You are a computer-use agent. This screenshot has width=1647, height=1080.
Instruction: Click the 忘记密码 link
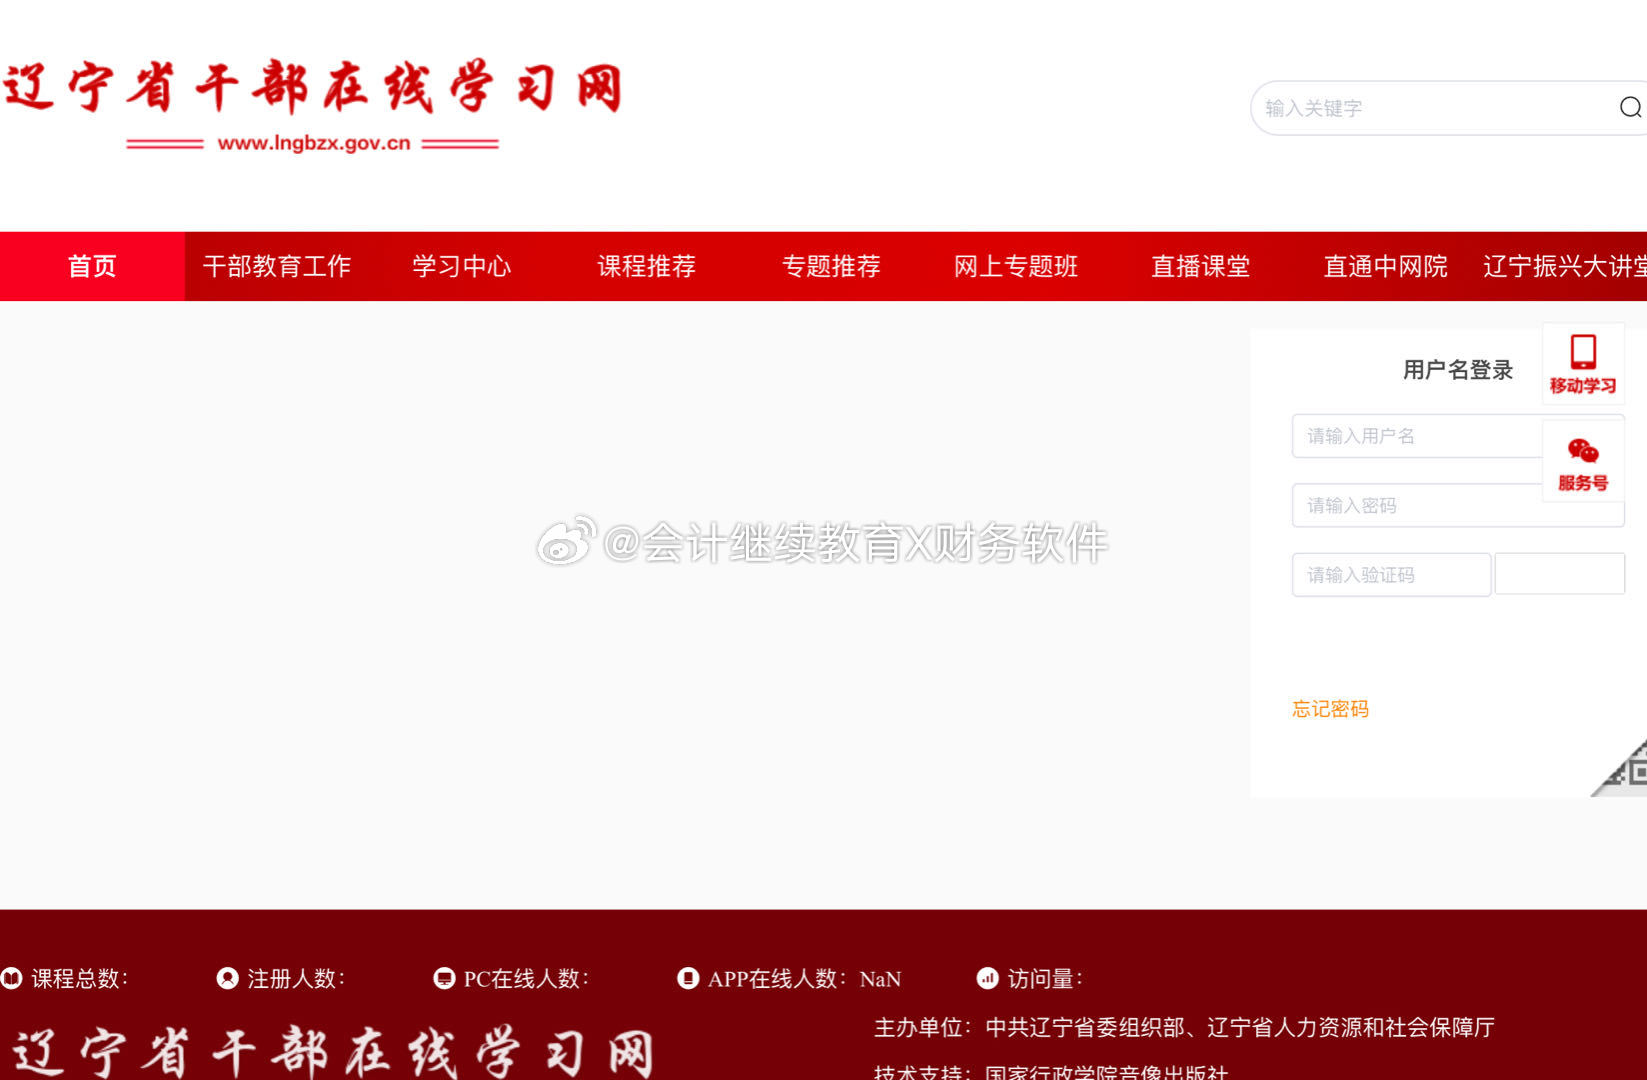tap(1330, 709)
